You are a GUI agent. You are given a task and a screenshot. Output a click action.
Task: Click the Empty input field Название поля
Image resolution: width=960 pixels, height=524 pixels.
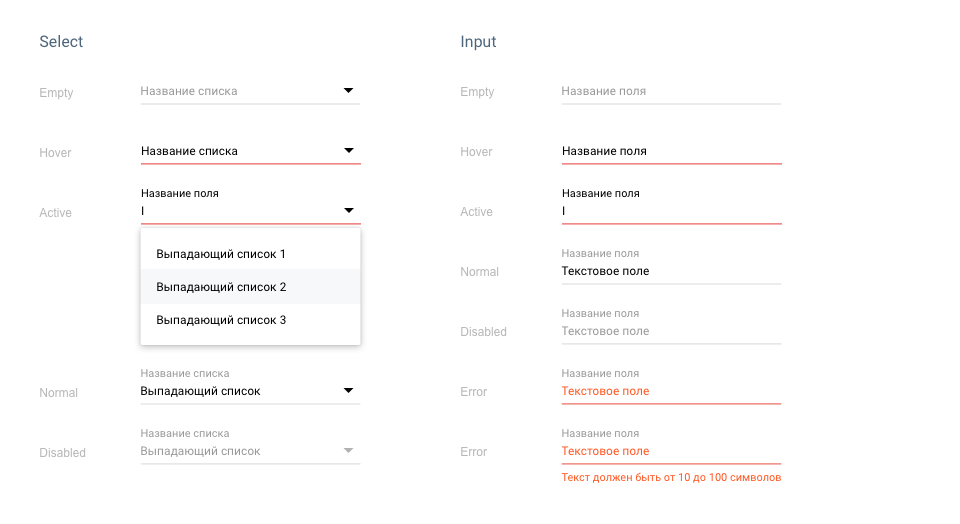coord(671,92)
